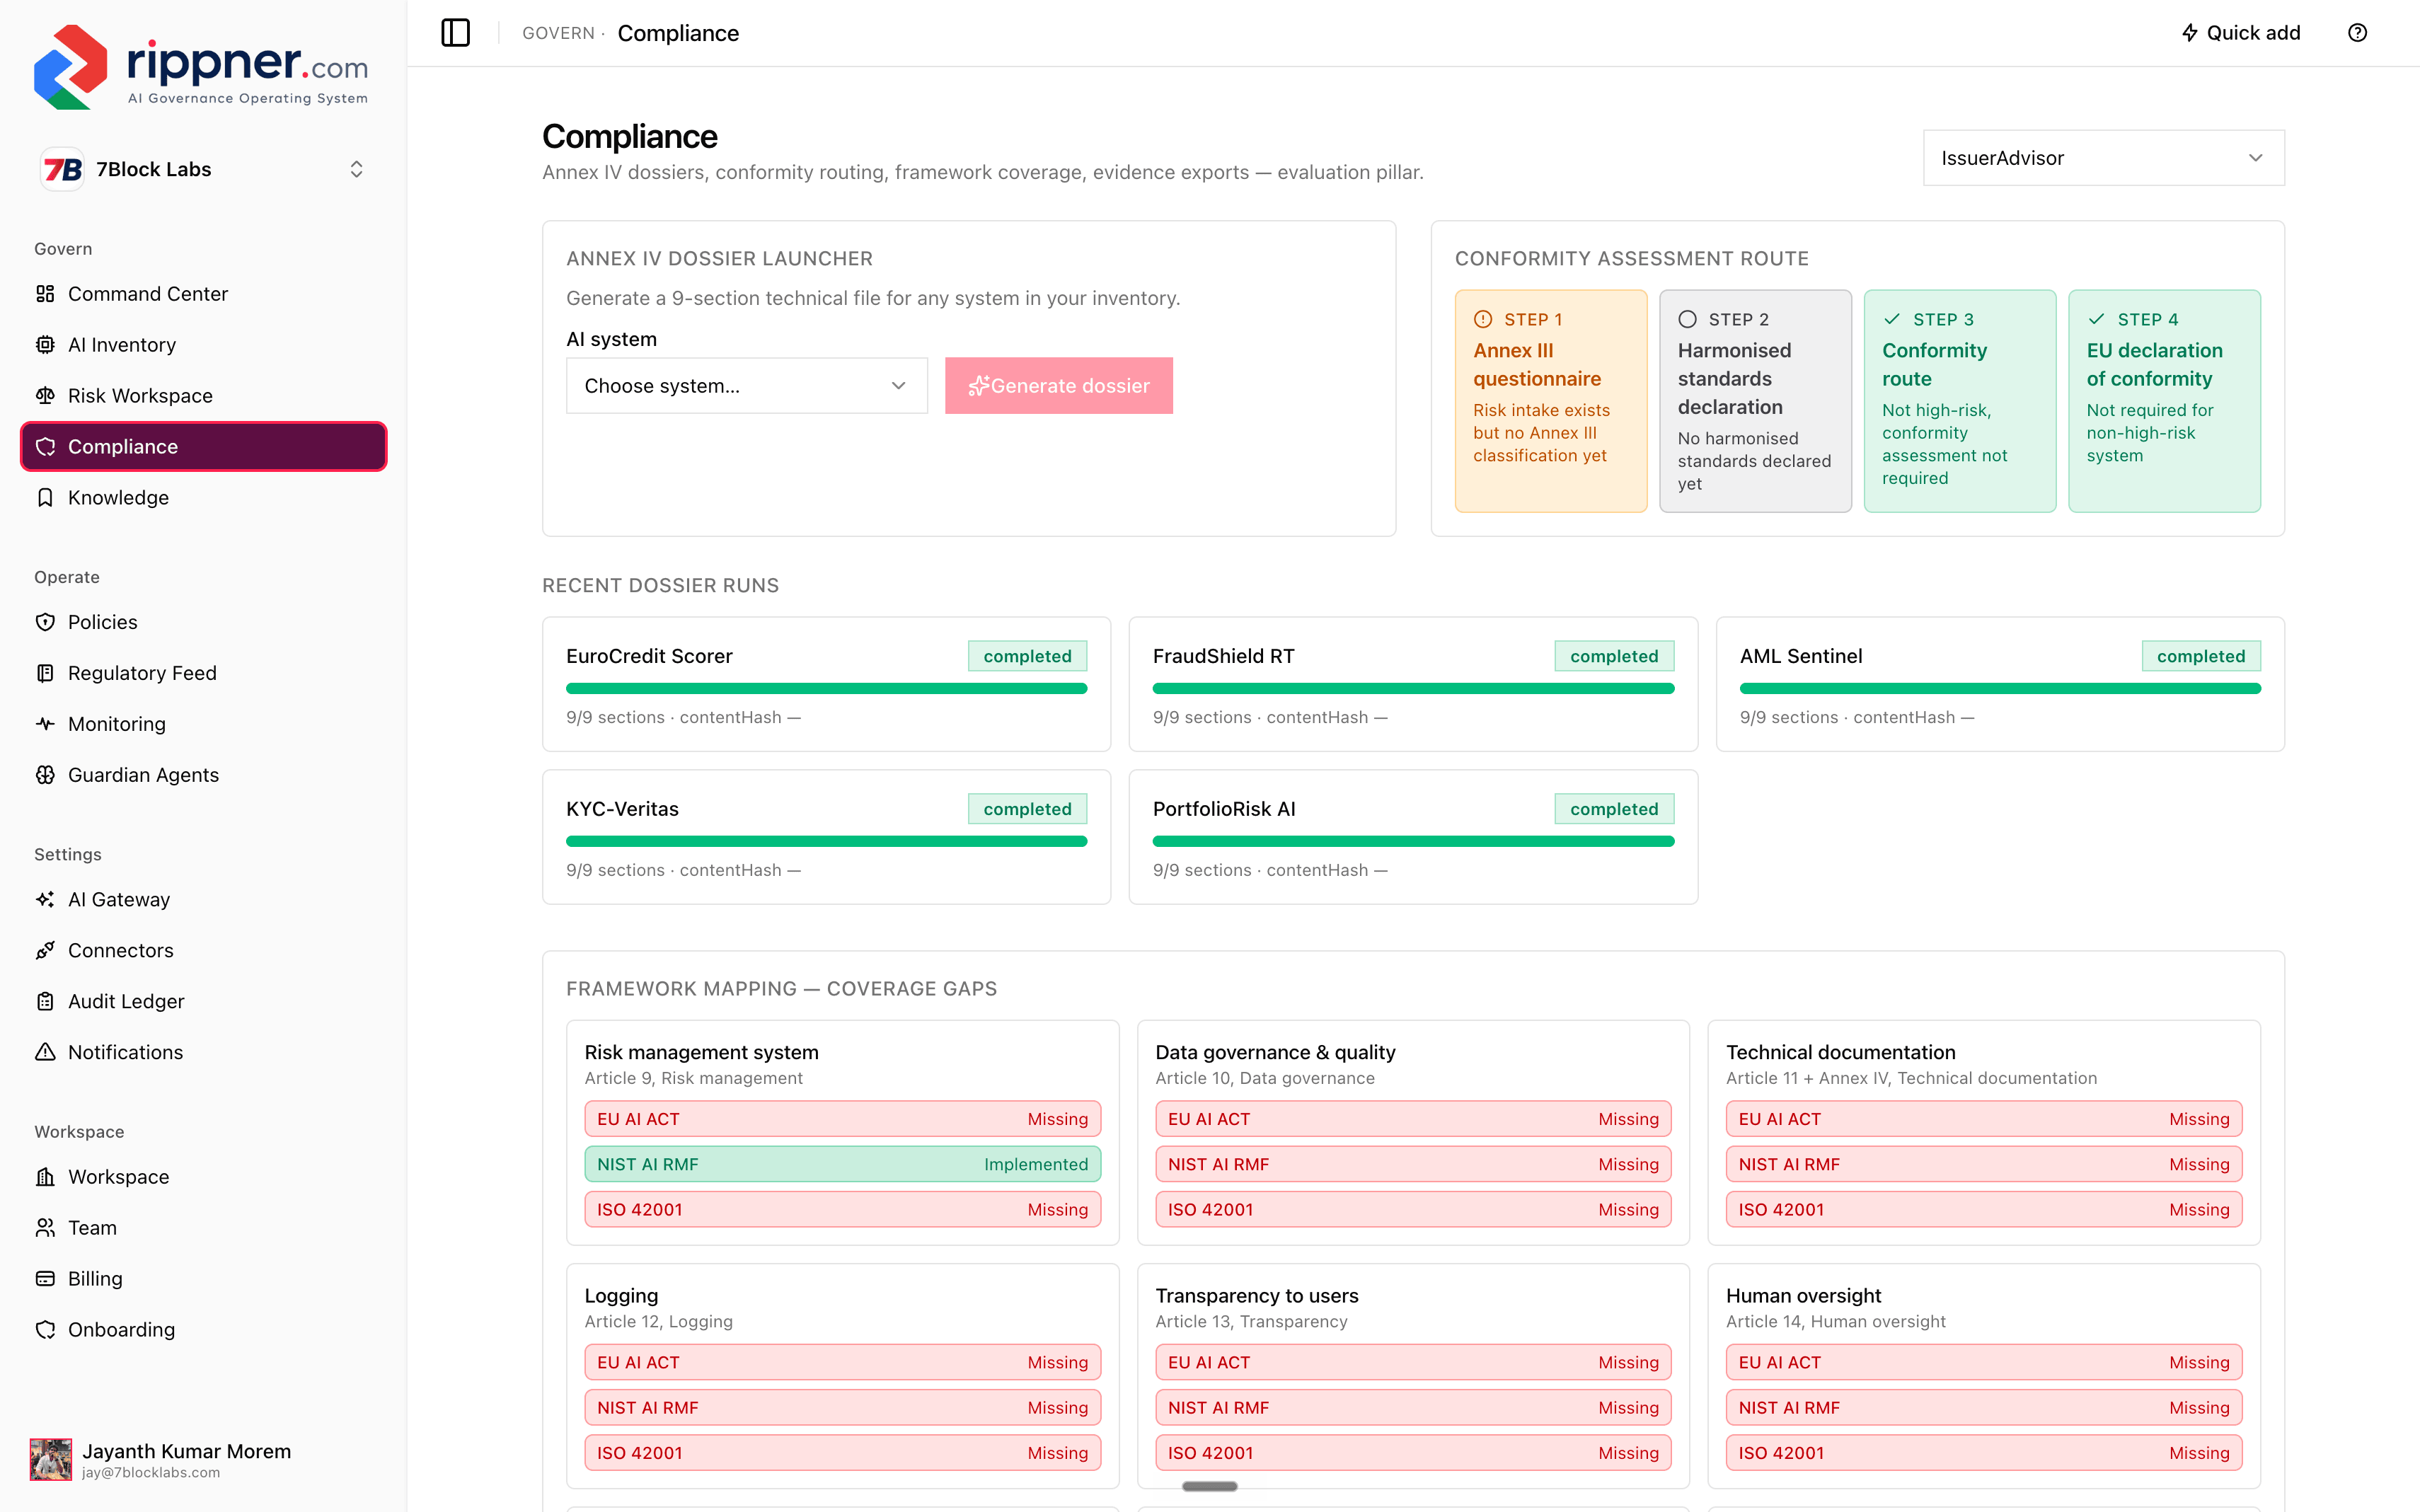Click the AI Inventory chip icon

[45, 345]
